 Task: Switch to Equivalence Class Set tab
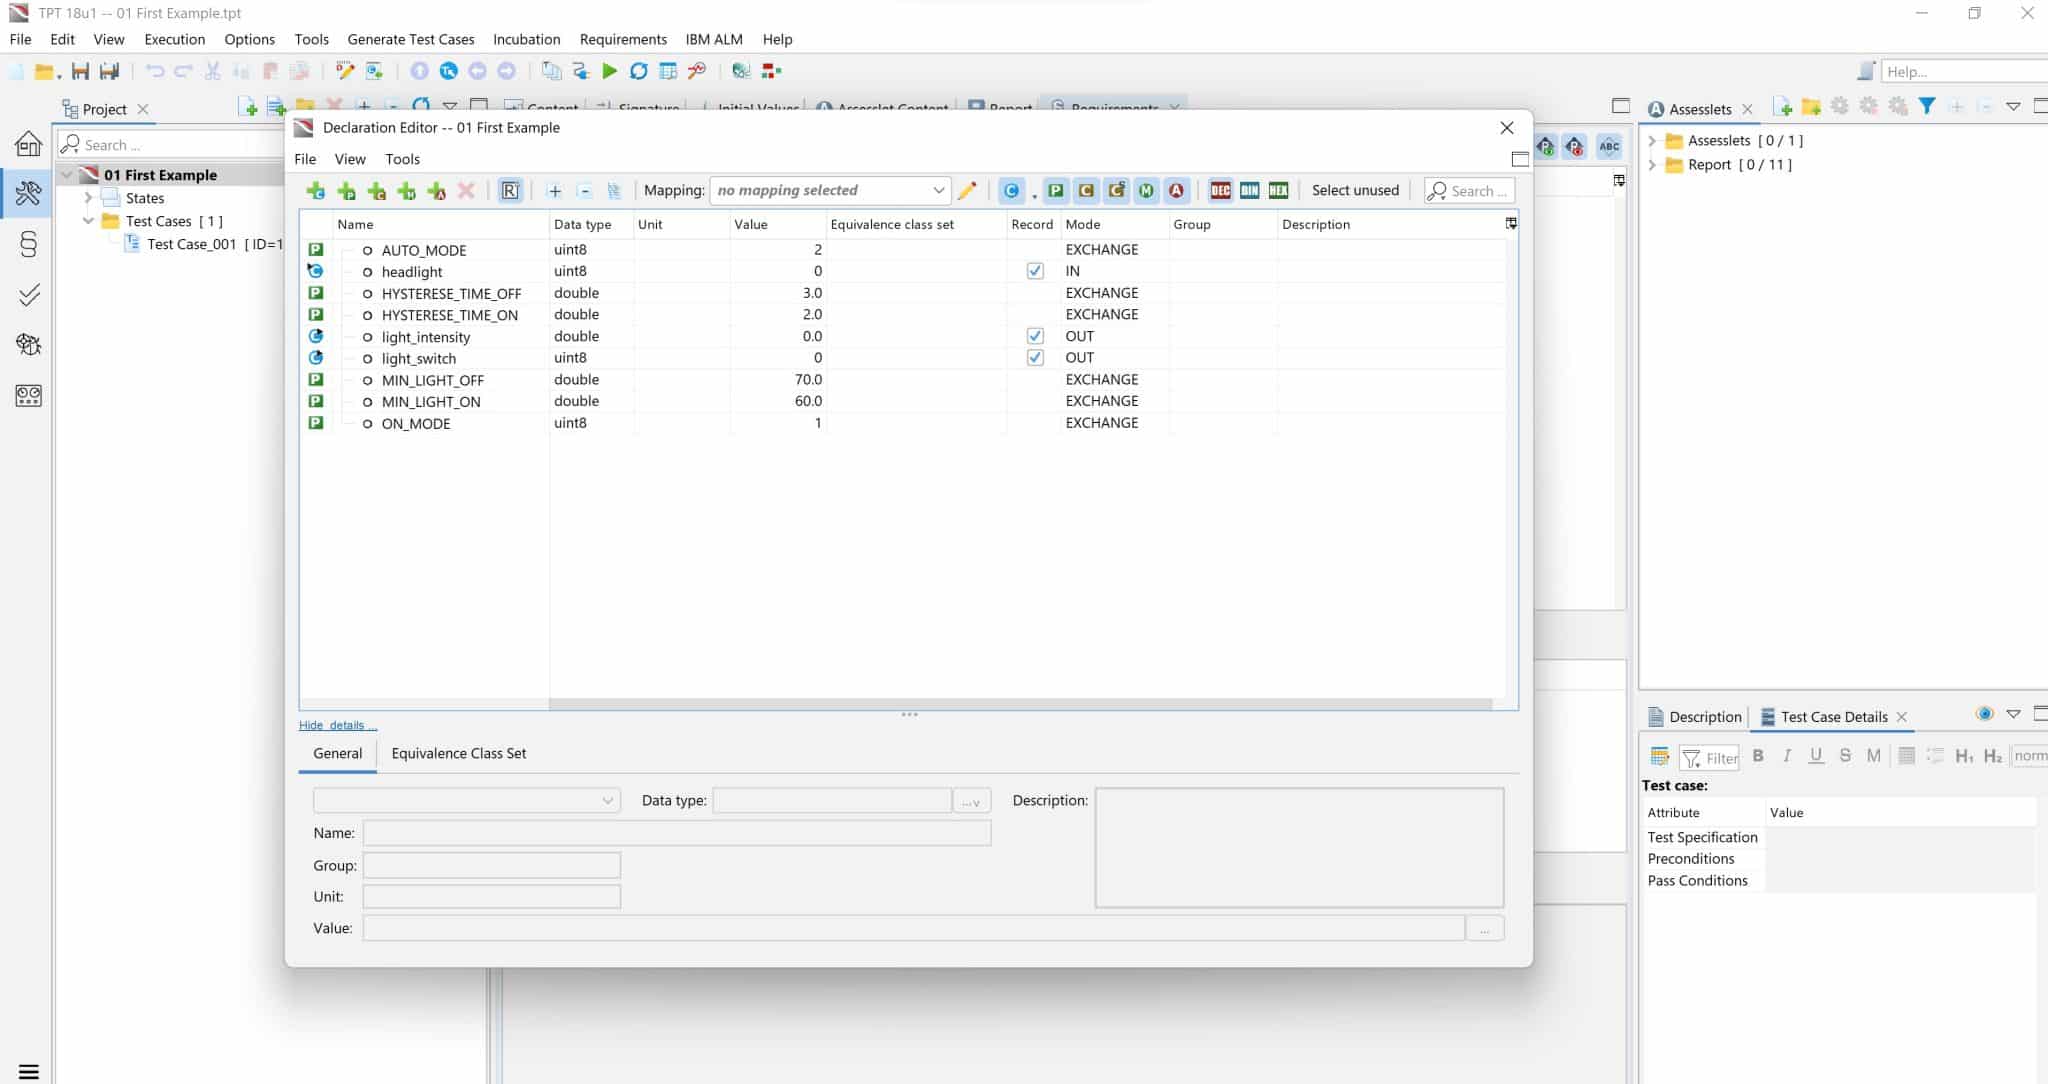tap(458, 753)
